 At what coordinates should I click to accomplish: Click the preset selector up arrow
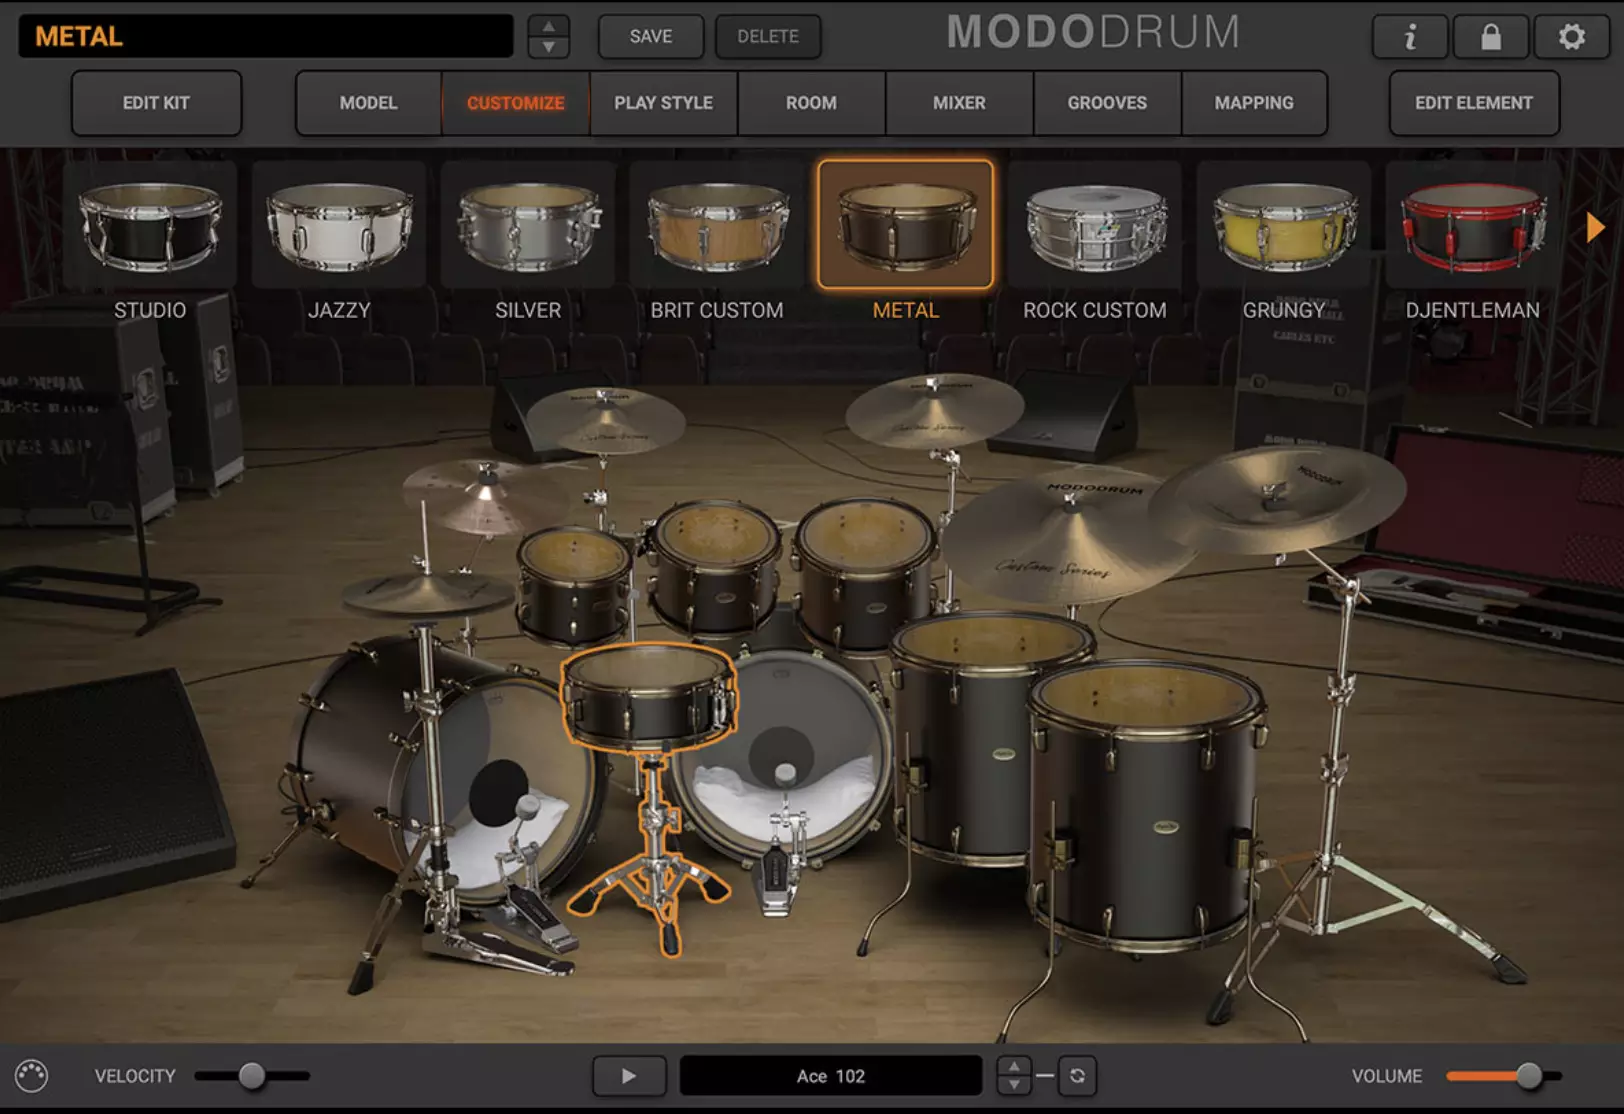pos(548,26)
